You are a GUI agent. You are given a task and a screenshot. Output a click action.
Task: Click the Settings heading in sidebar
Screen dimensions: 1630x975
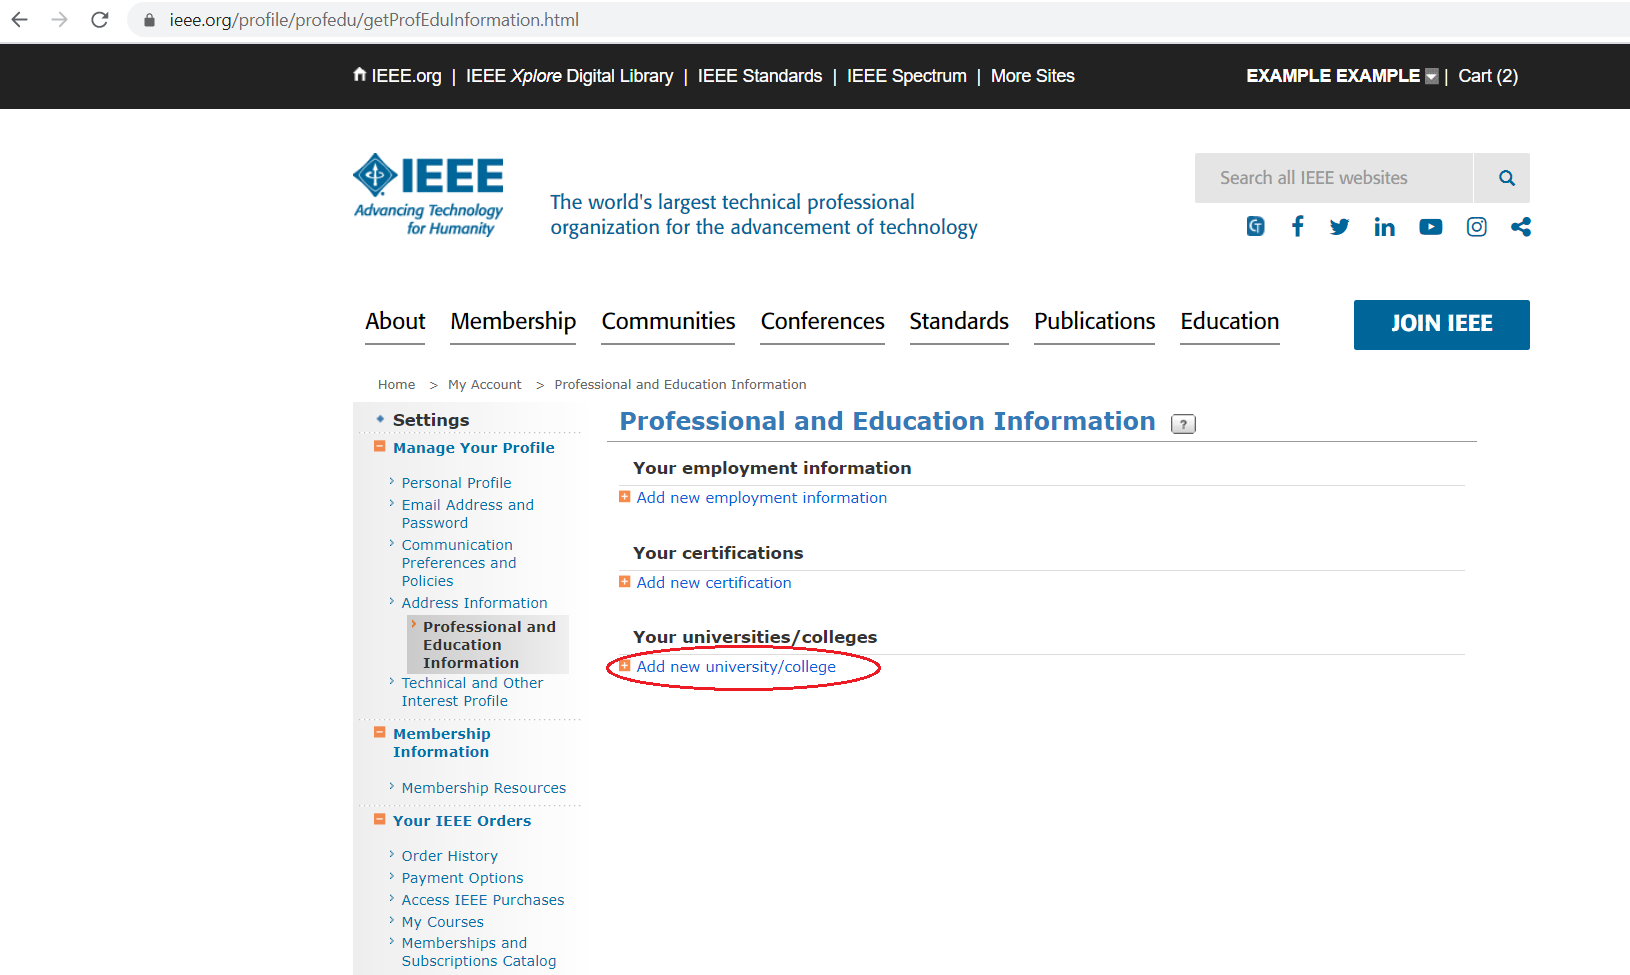coord(431,420)
